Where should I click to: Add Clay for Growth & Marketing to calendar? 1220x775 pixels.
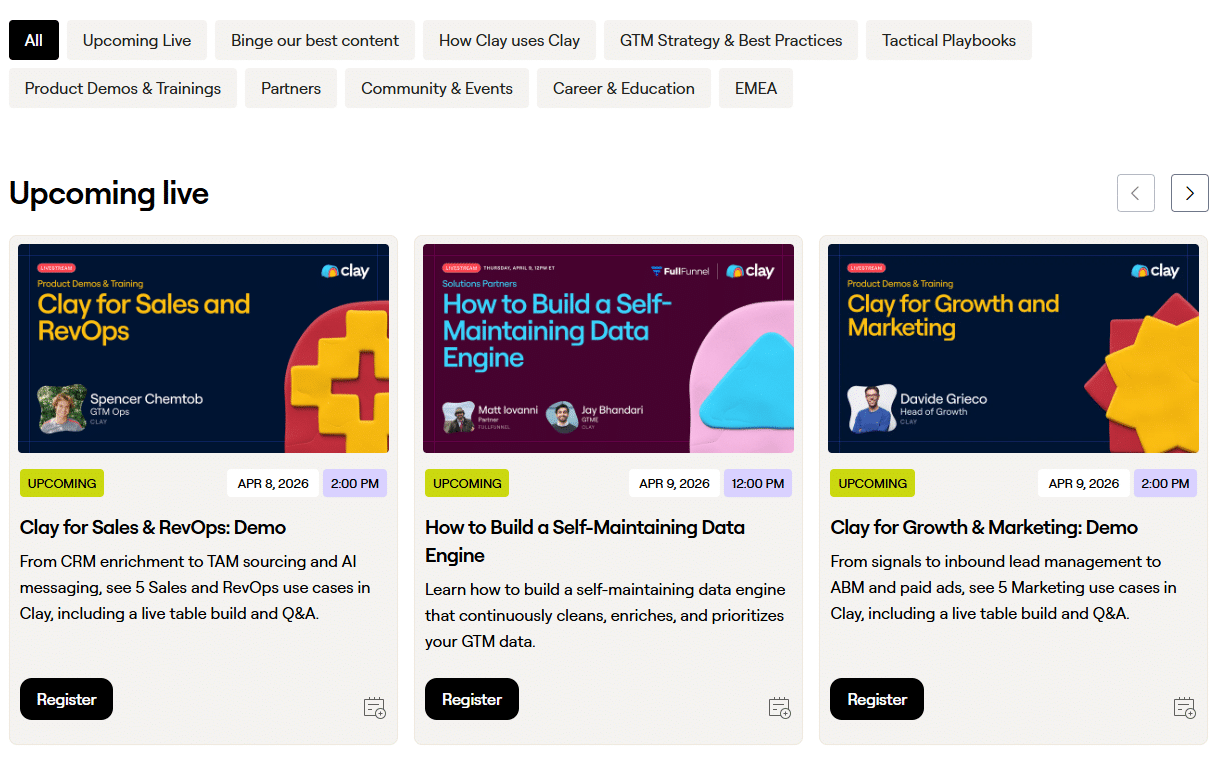click(1185, 707)
